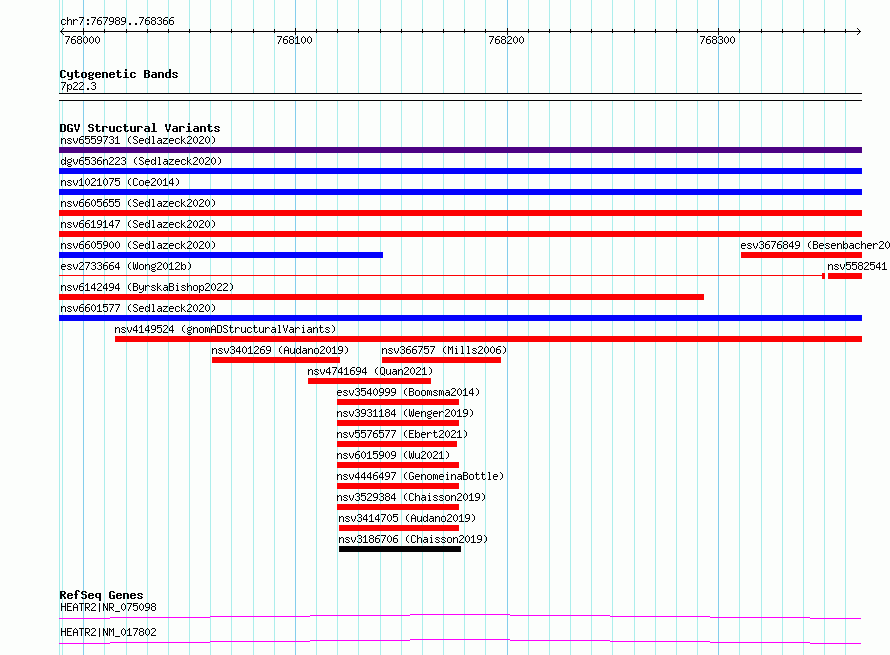The width and height of the screenshot is (890, 655).
Task: Open nsv4446497 (GenomeinaBottle) label
Action: click(x=420, y=476)
